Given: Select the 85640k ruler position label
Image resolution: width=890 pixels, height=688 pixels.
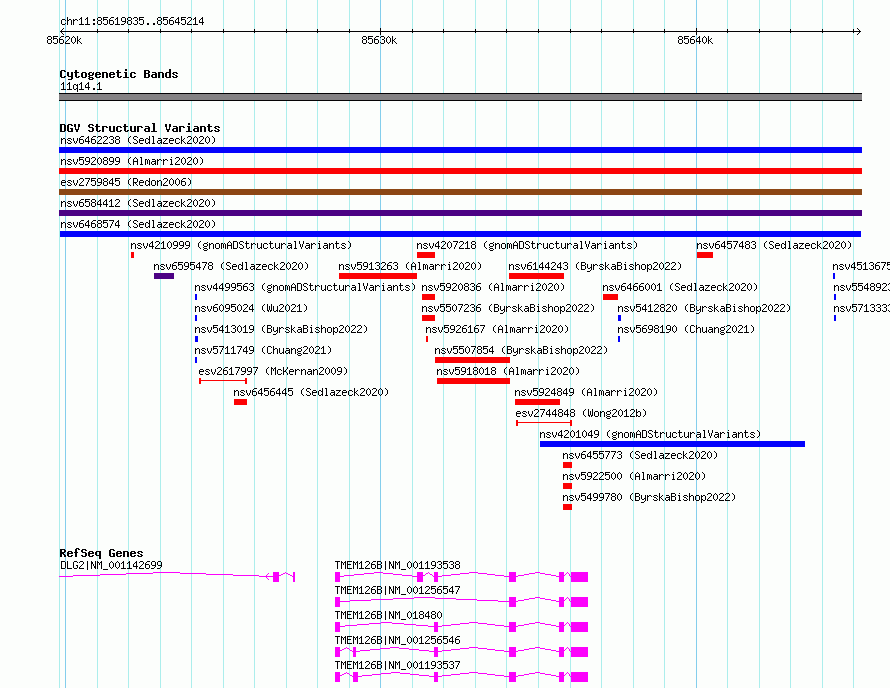Looking at the screenshot, I should pyautogui.click(x=695, y=40).
